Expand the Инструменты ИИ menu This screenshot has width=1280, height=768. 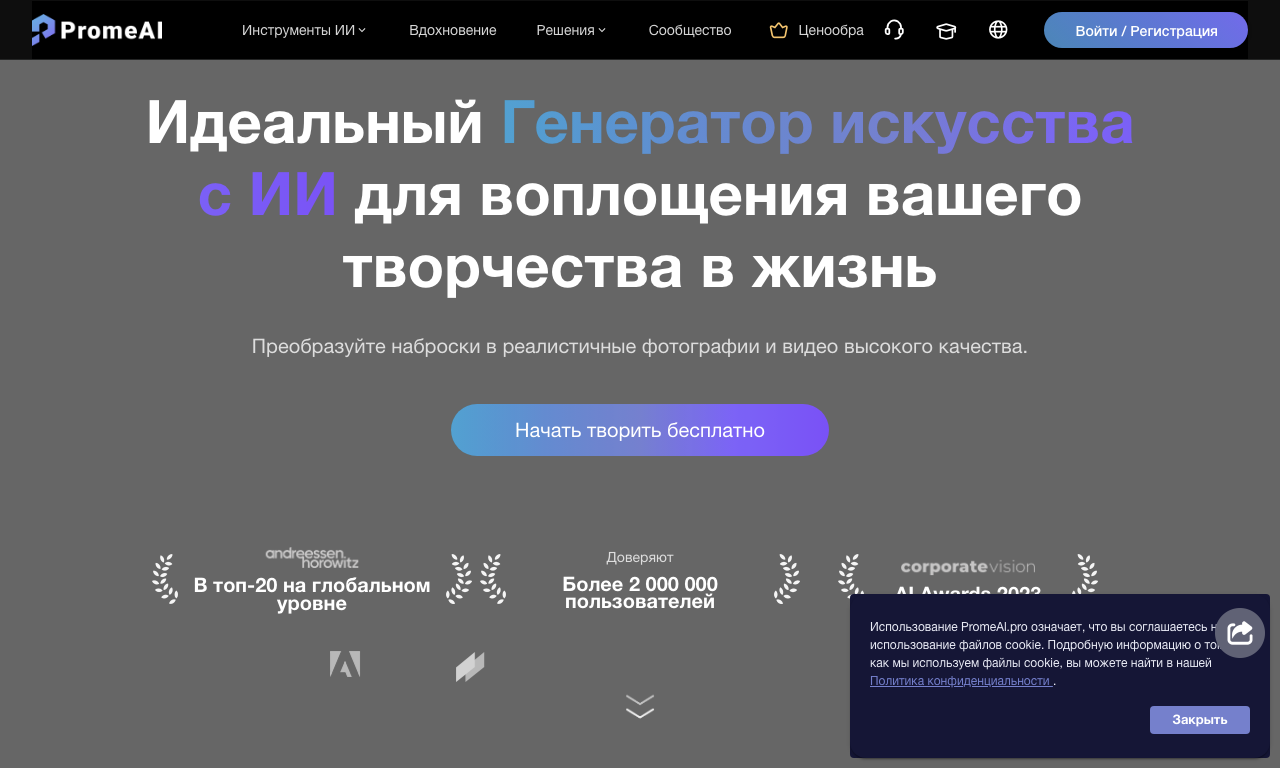(304, 30)
